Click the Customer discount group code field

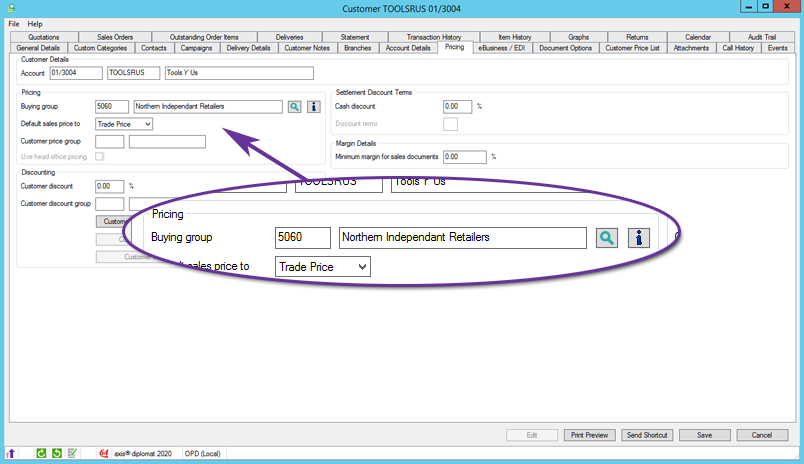(x=110, y=204)
